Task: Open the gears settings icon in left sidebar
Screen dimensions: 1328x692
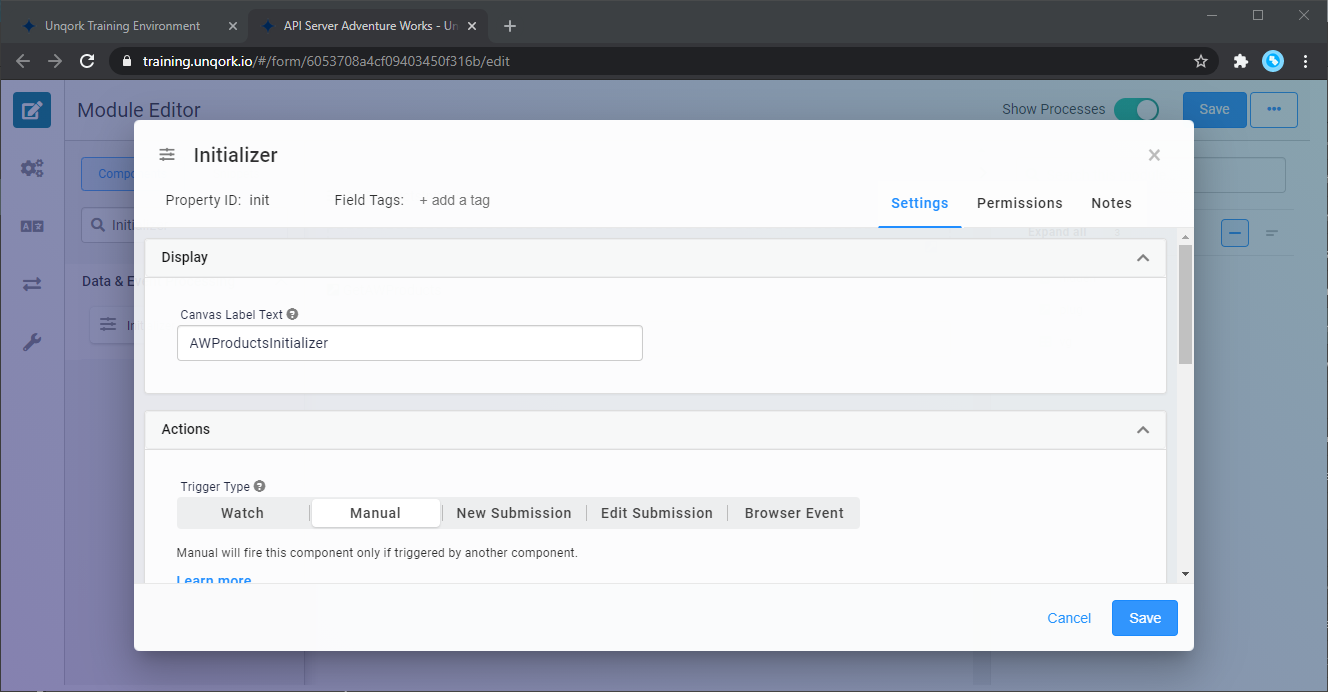Action: [32, 168]
